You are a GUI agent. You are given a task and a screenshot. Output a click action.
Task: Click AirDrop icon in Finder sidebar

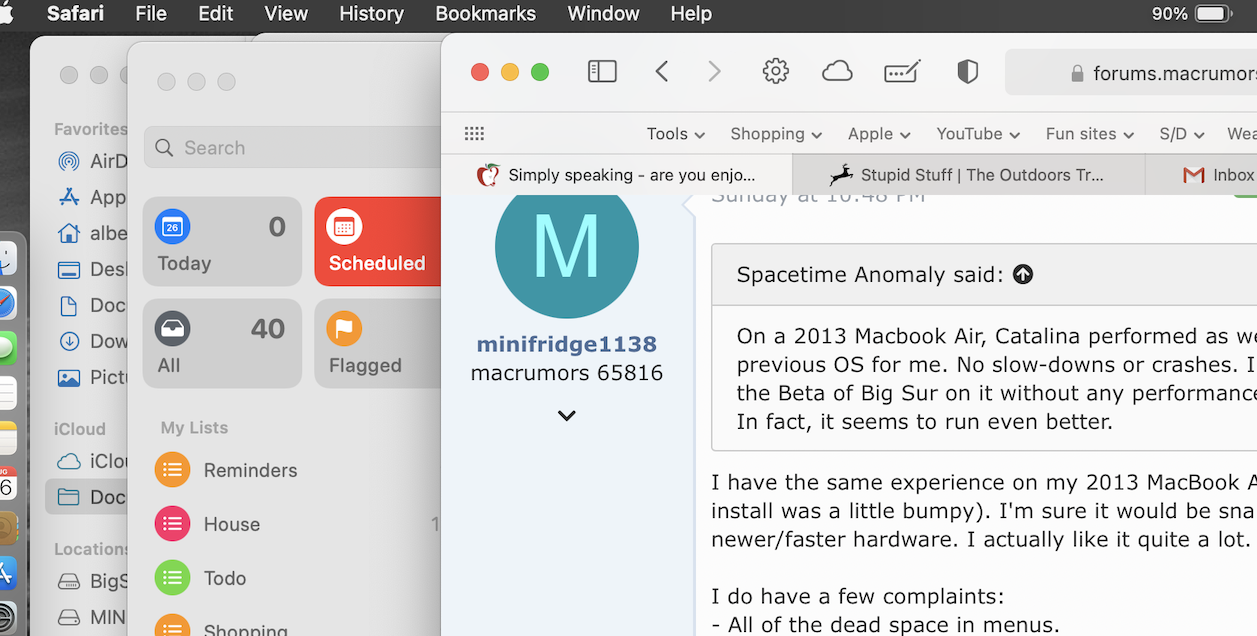[x=69, y=161]
